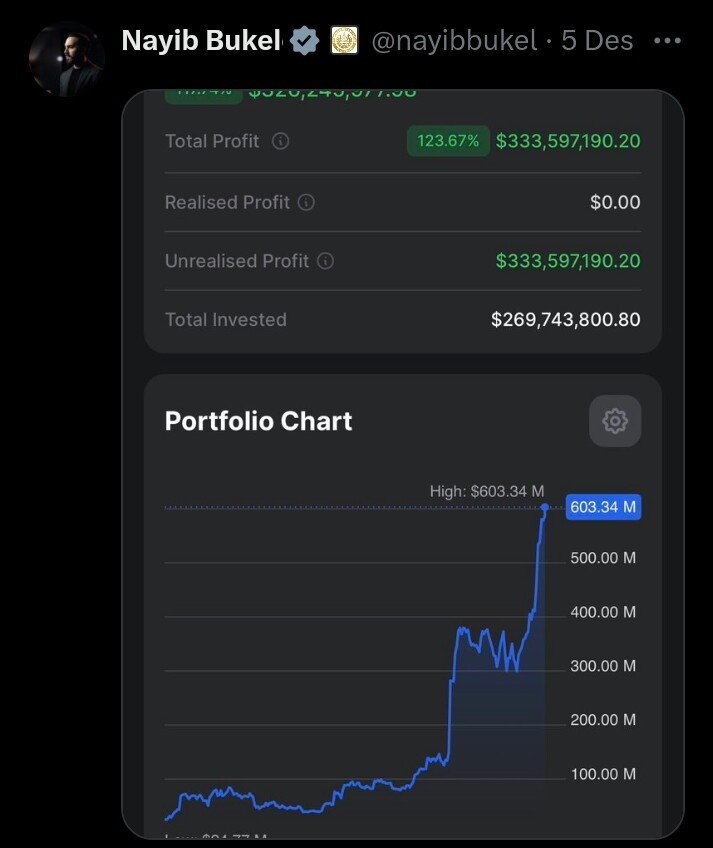Click the Unrealised Profit green amount
The image size is (713, 848).
[568, 261]
